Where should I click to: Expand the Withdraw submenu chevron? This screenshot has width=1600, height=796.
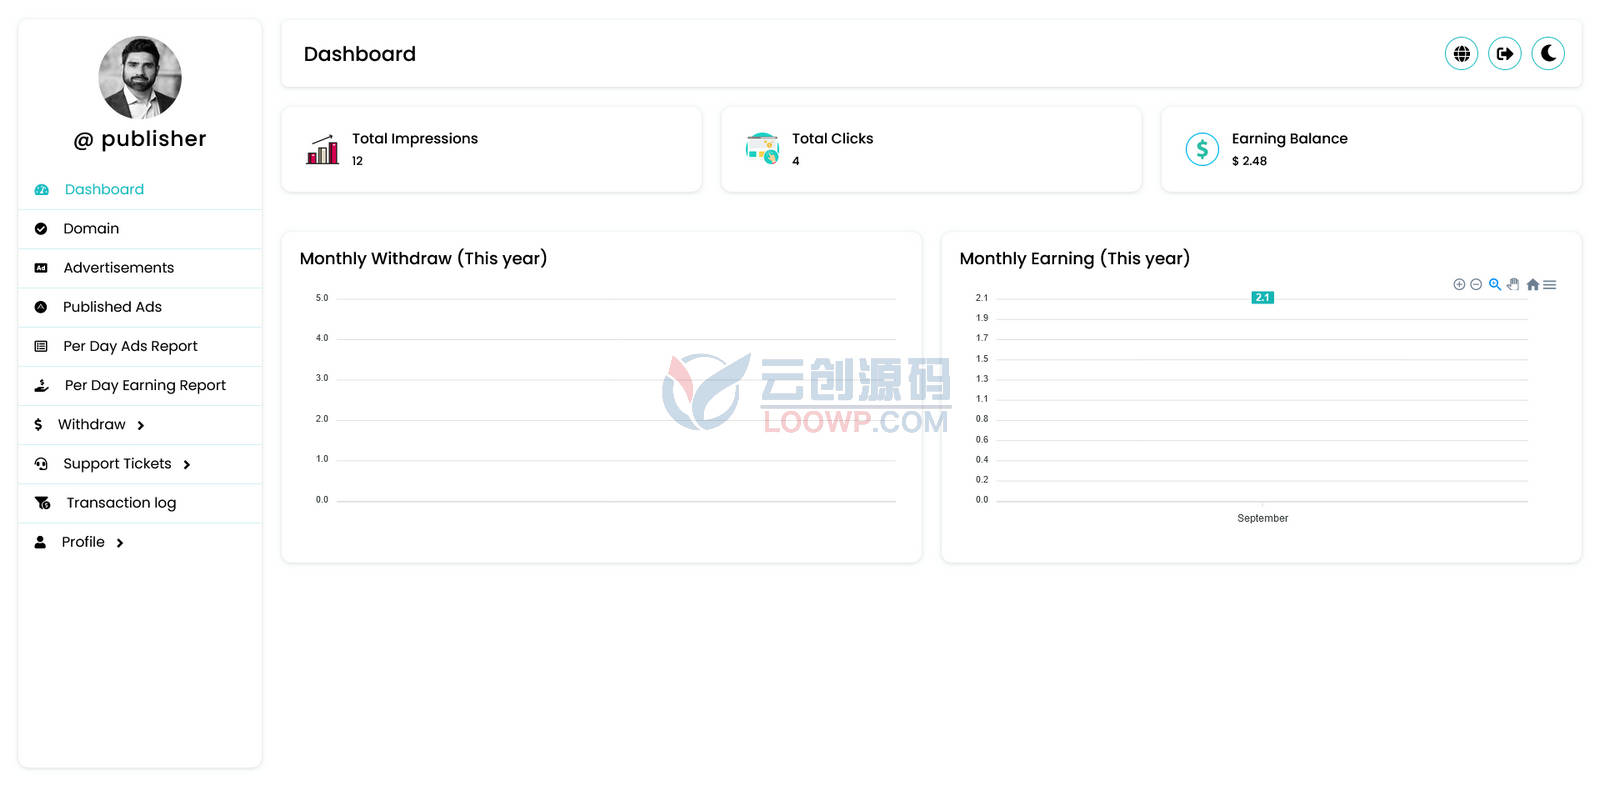[x=141, y=426]
